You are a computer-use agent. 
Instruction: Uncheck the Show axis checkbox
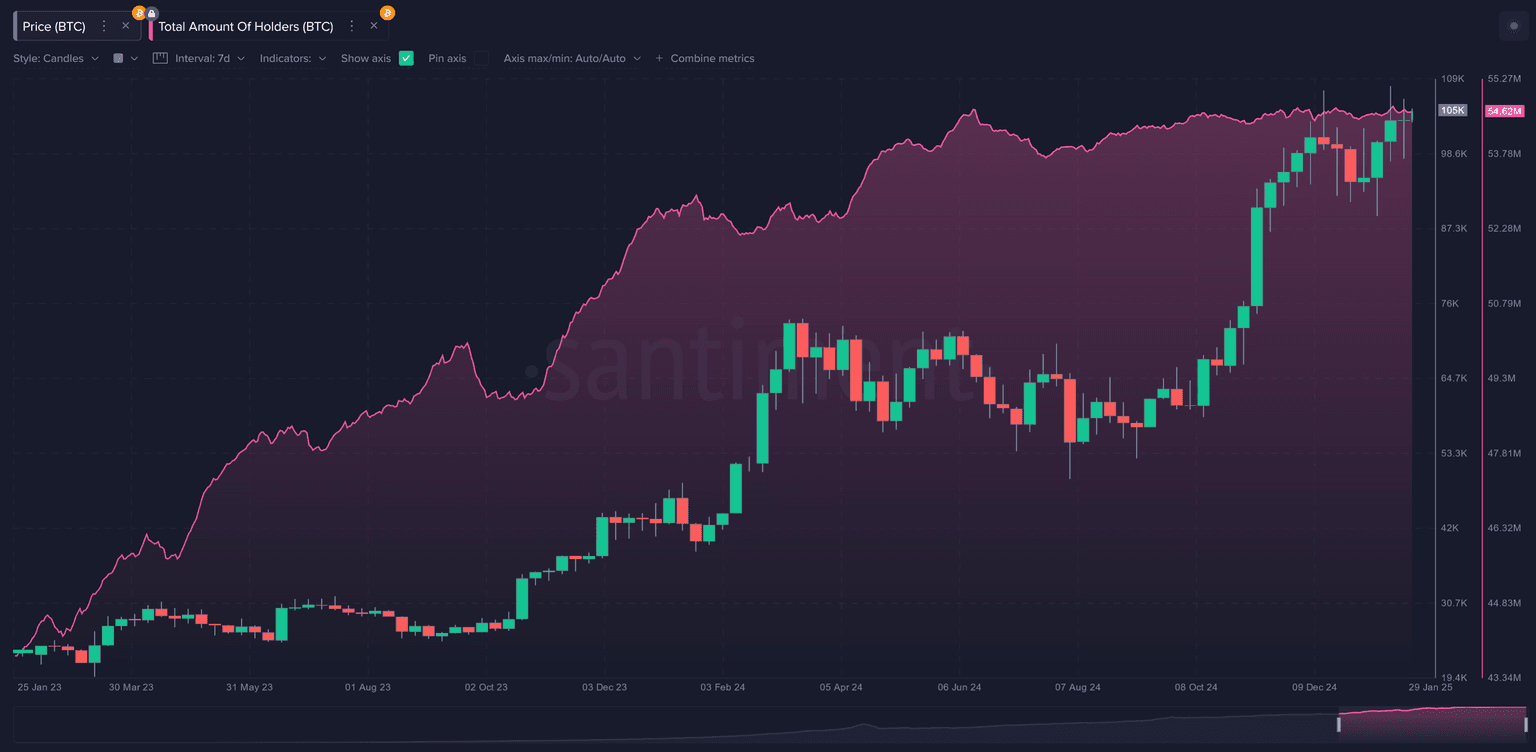coord(406,58)
